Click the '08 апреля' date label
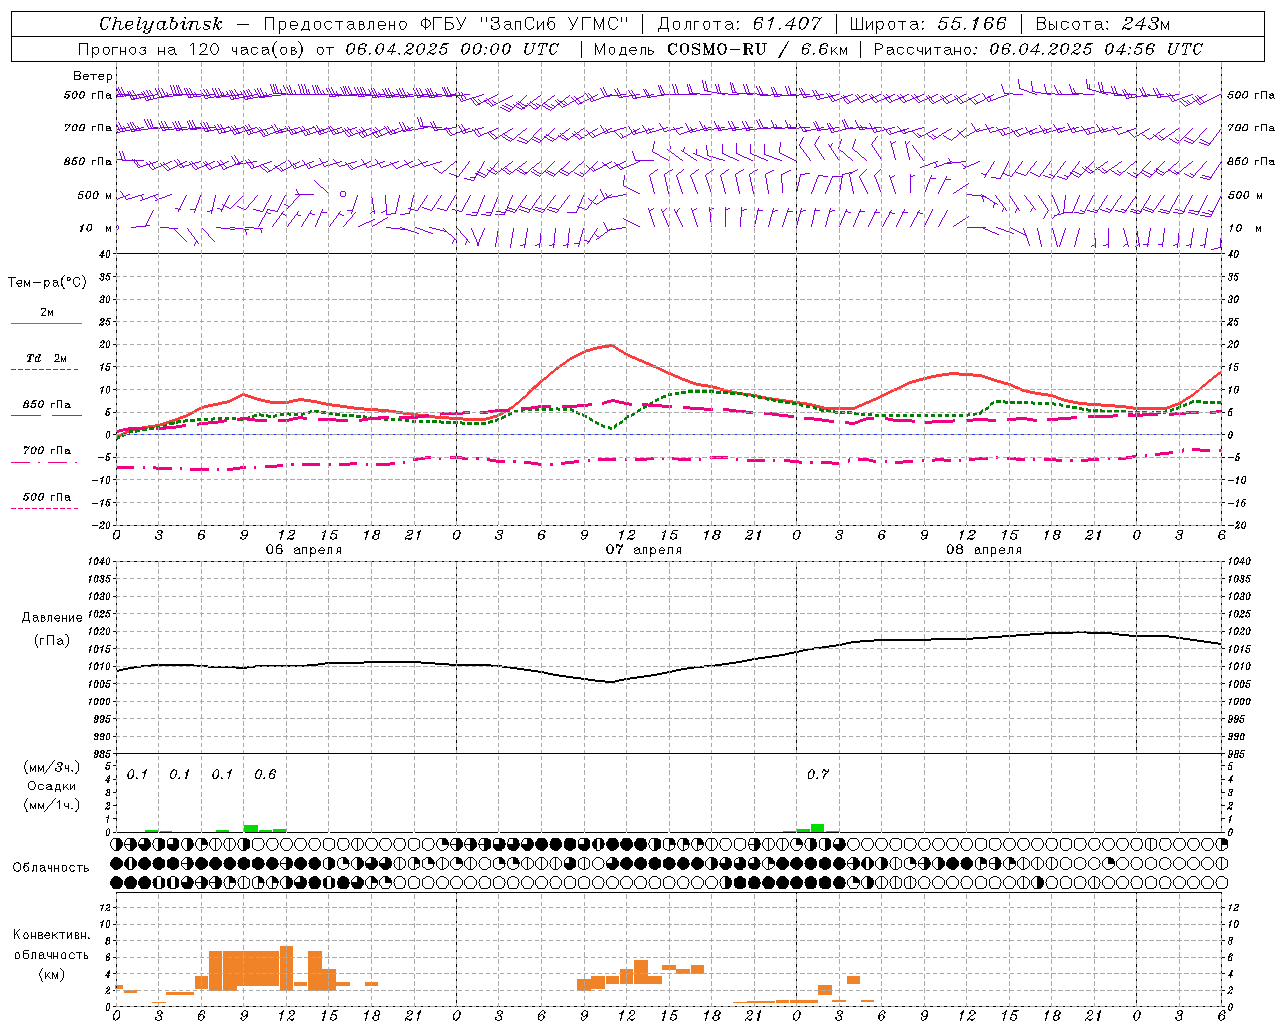1280x1024 pixels. (984, 550)
